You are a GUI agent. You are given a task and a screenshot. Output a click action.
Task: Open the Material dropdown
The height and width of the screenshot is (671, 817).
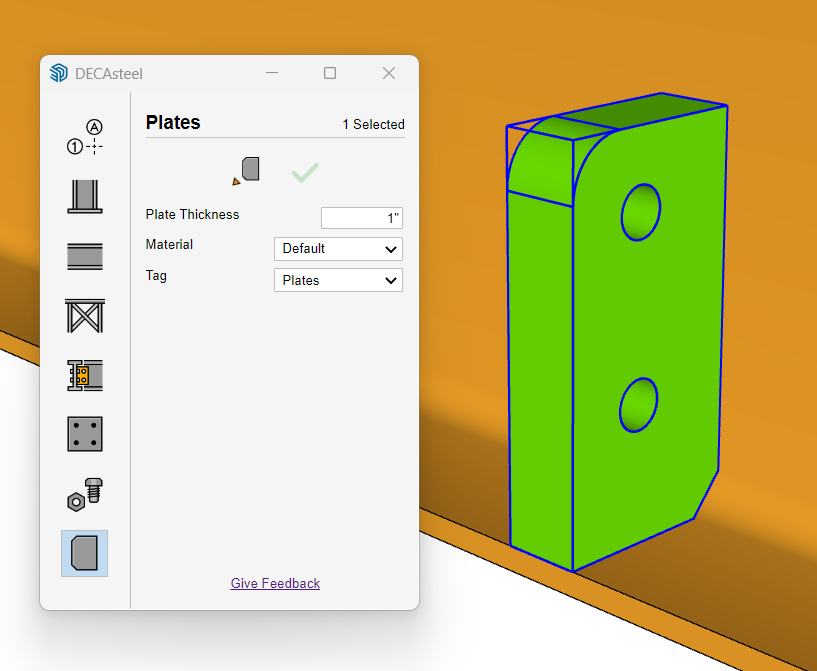point(338,249)
